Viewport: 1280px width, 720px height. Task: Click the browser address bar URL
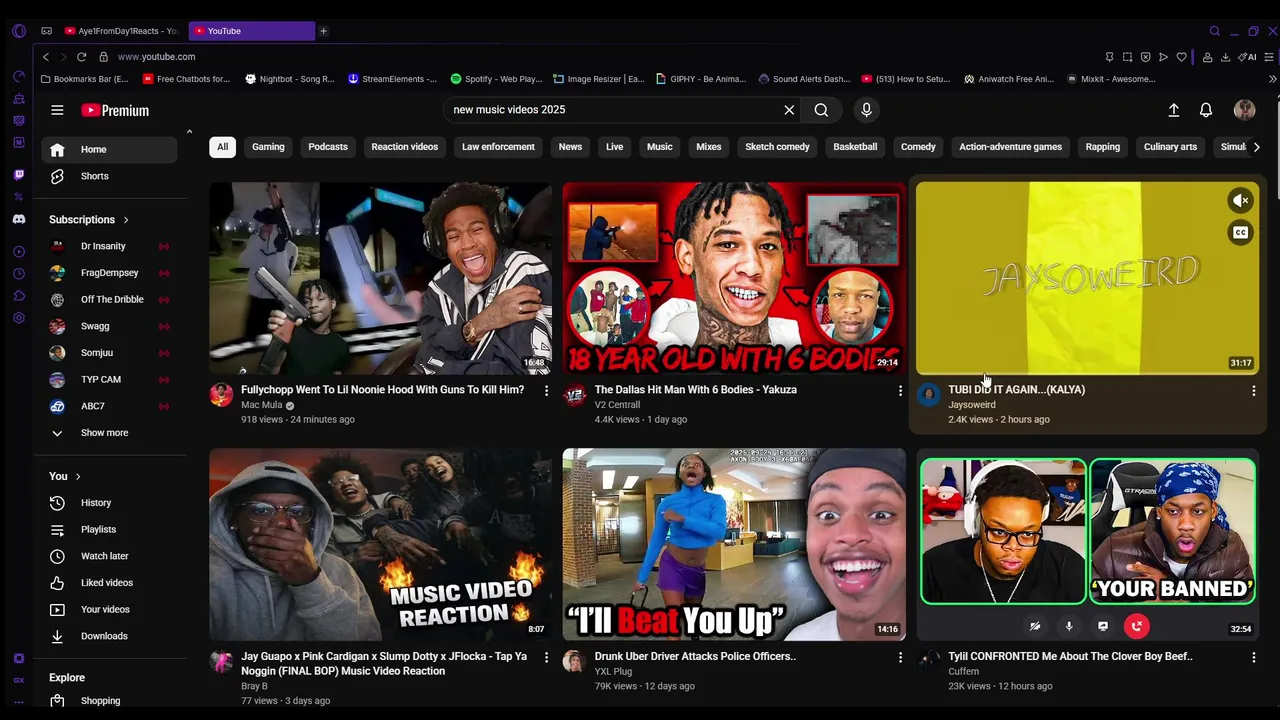[156, 57]
